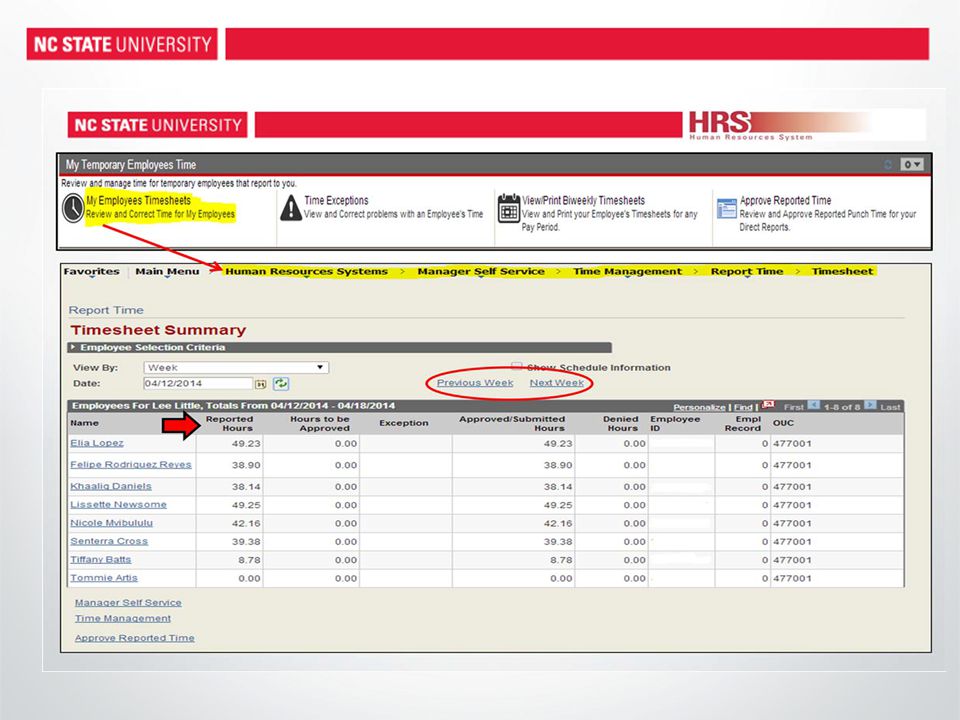The height and width of the screenshot is (720, 960).
Task: Sort by Approved/Submitted Hours column header
Action: (512, 424)
